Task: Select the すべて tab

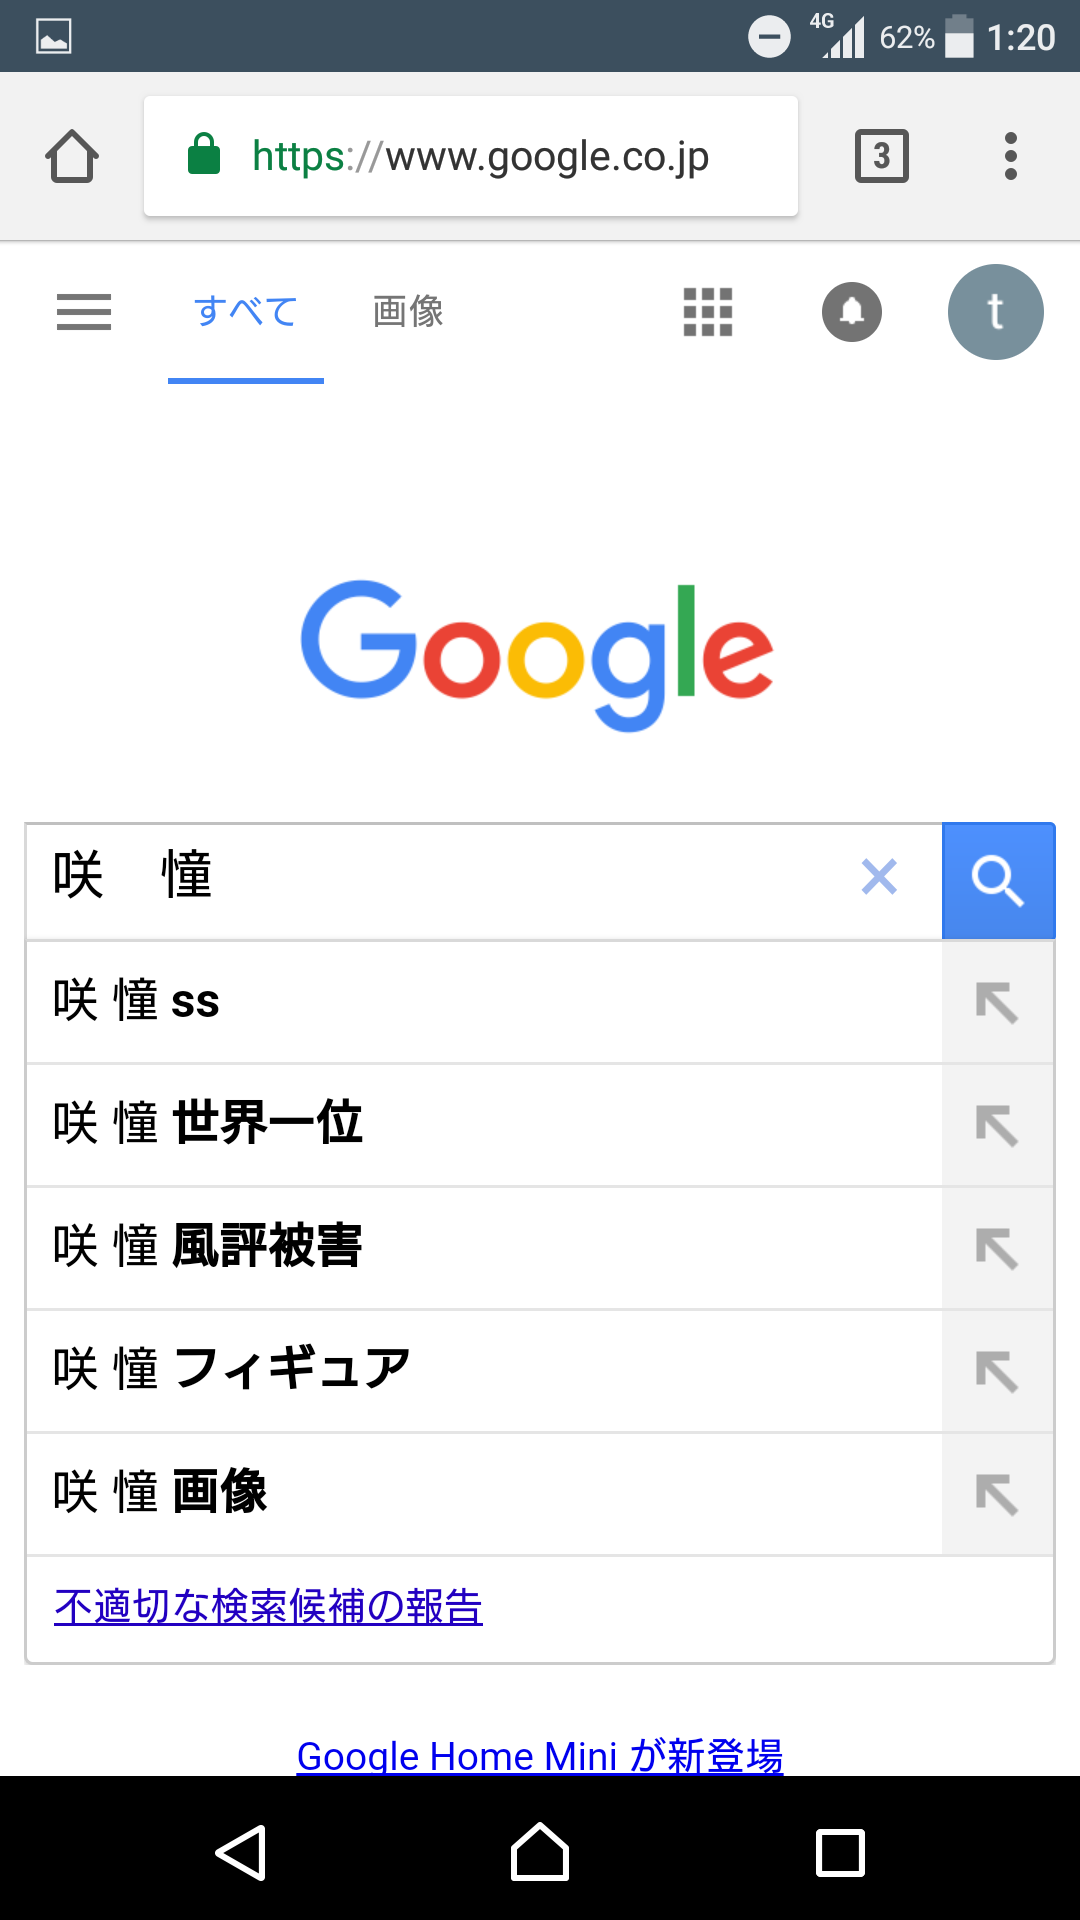Action: (245, 312)
